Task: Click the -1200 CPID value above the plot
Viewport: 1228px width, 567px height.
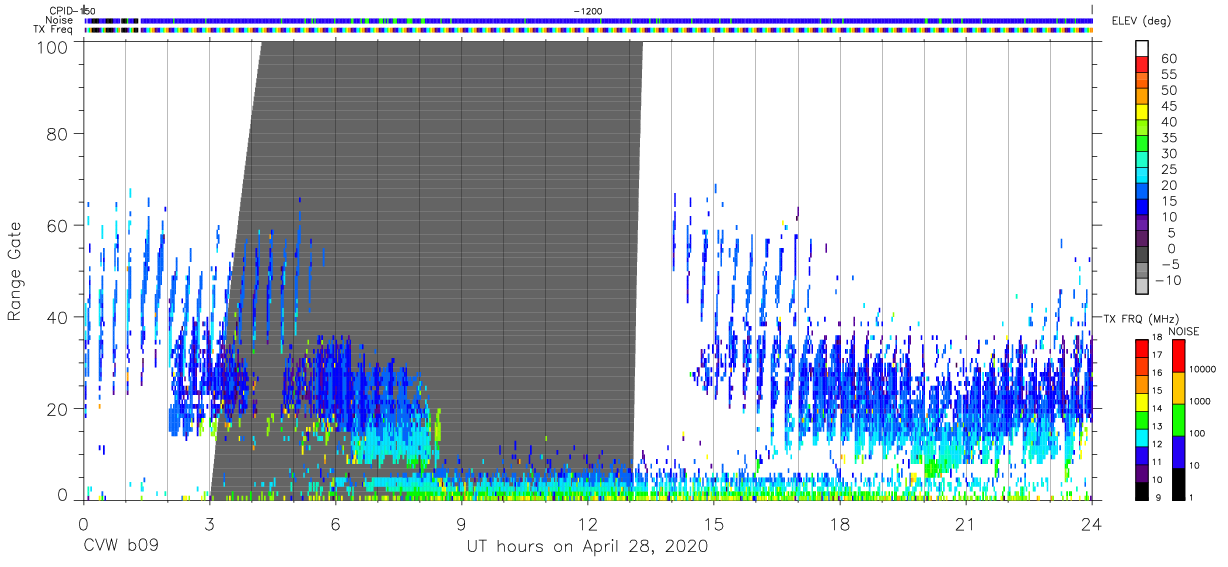Action: point(587,10)
